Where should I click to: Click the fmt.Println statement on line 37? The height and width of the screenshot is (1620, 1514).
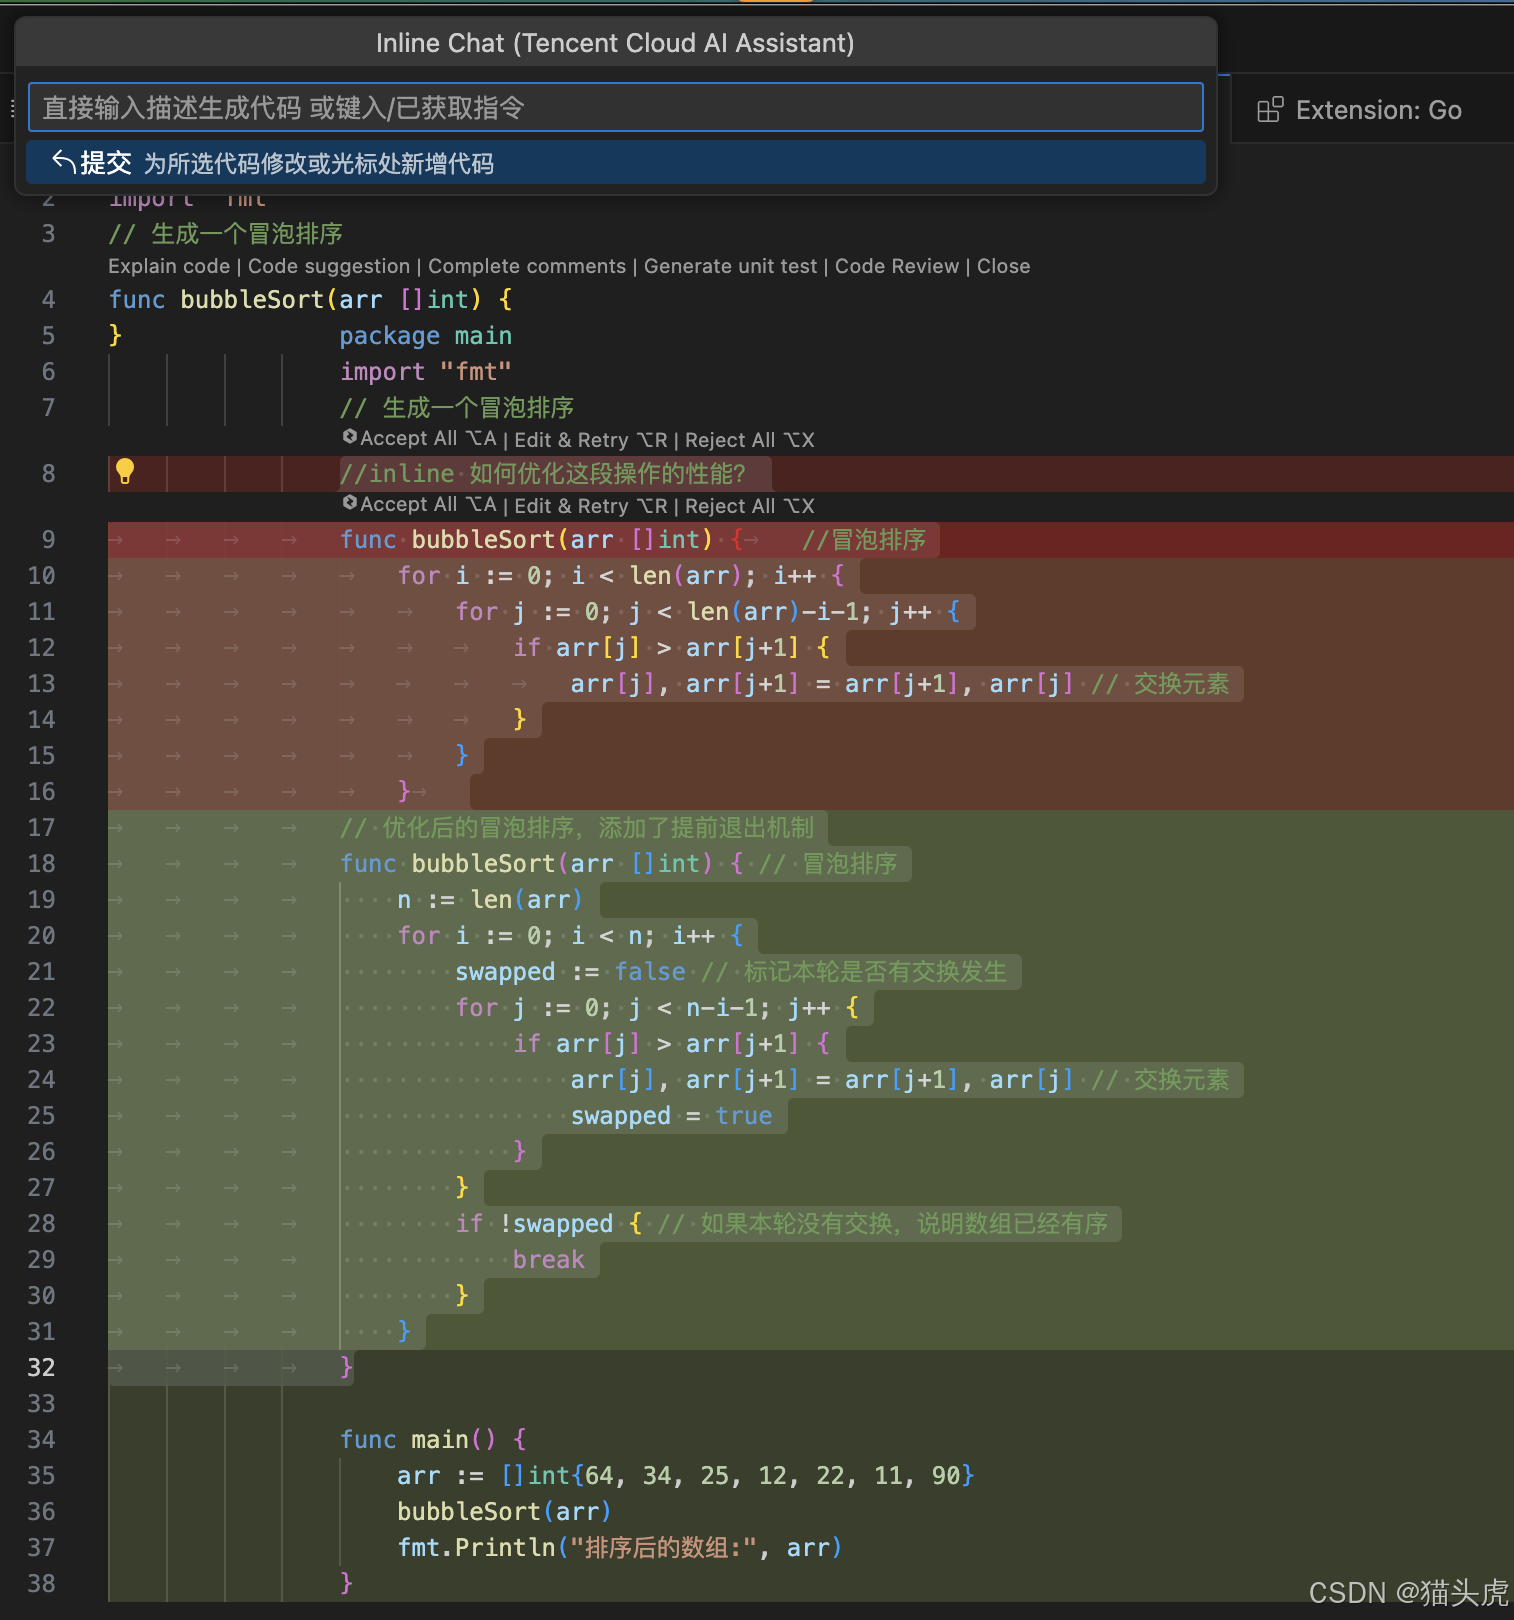pos(620,1547)
